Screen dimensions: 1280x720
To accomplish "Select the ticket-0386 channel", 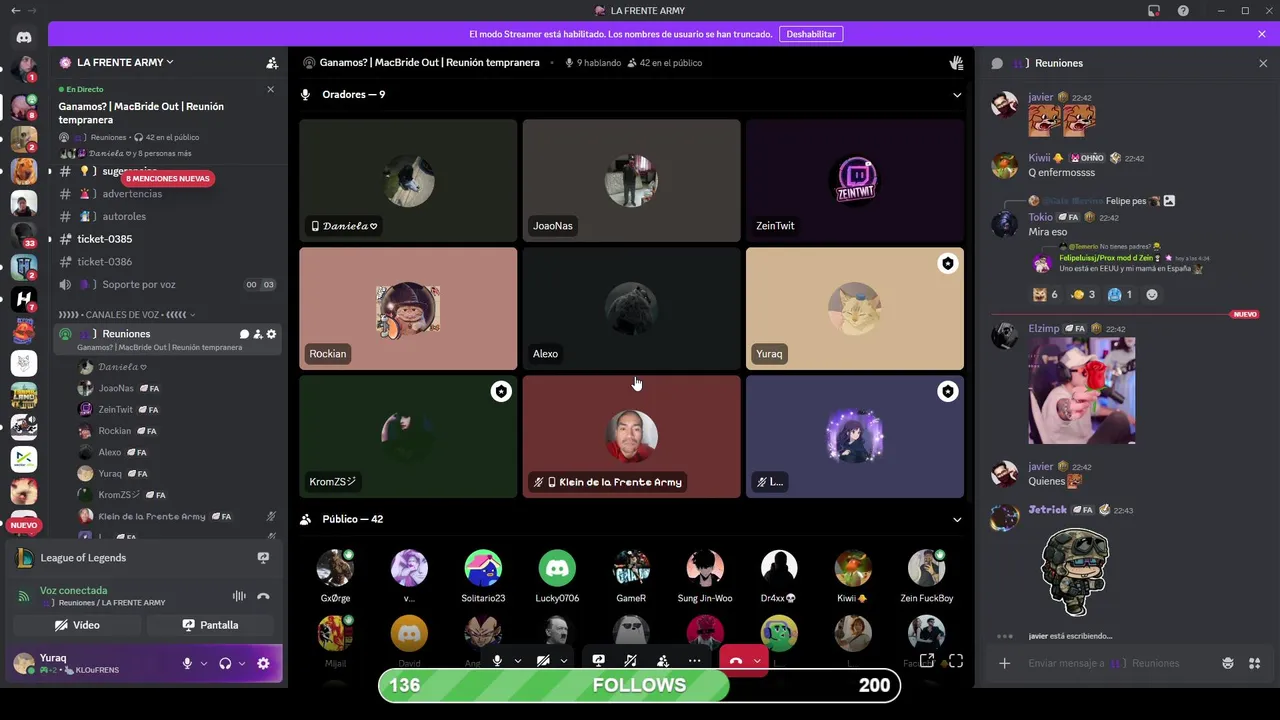I will coord(167,261).
